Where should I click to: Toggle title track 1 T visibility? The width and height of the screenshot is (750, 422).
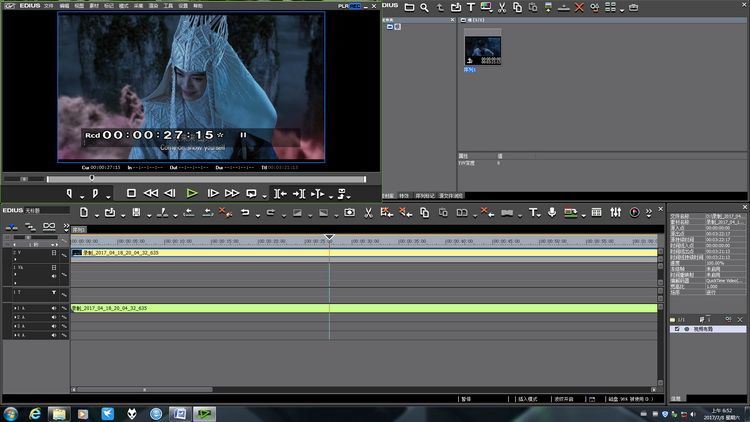[54, 292]
